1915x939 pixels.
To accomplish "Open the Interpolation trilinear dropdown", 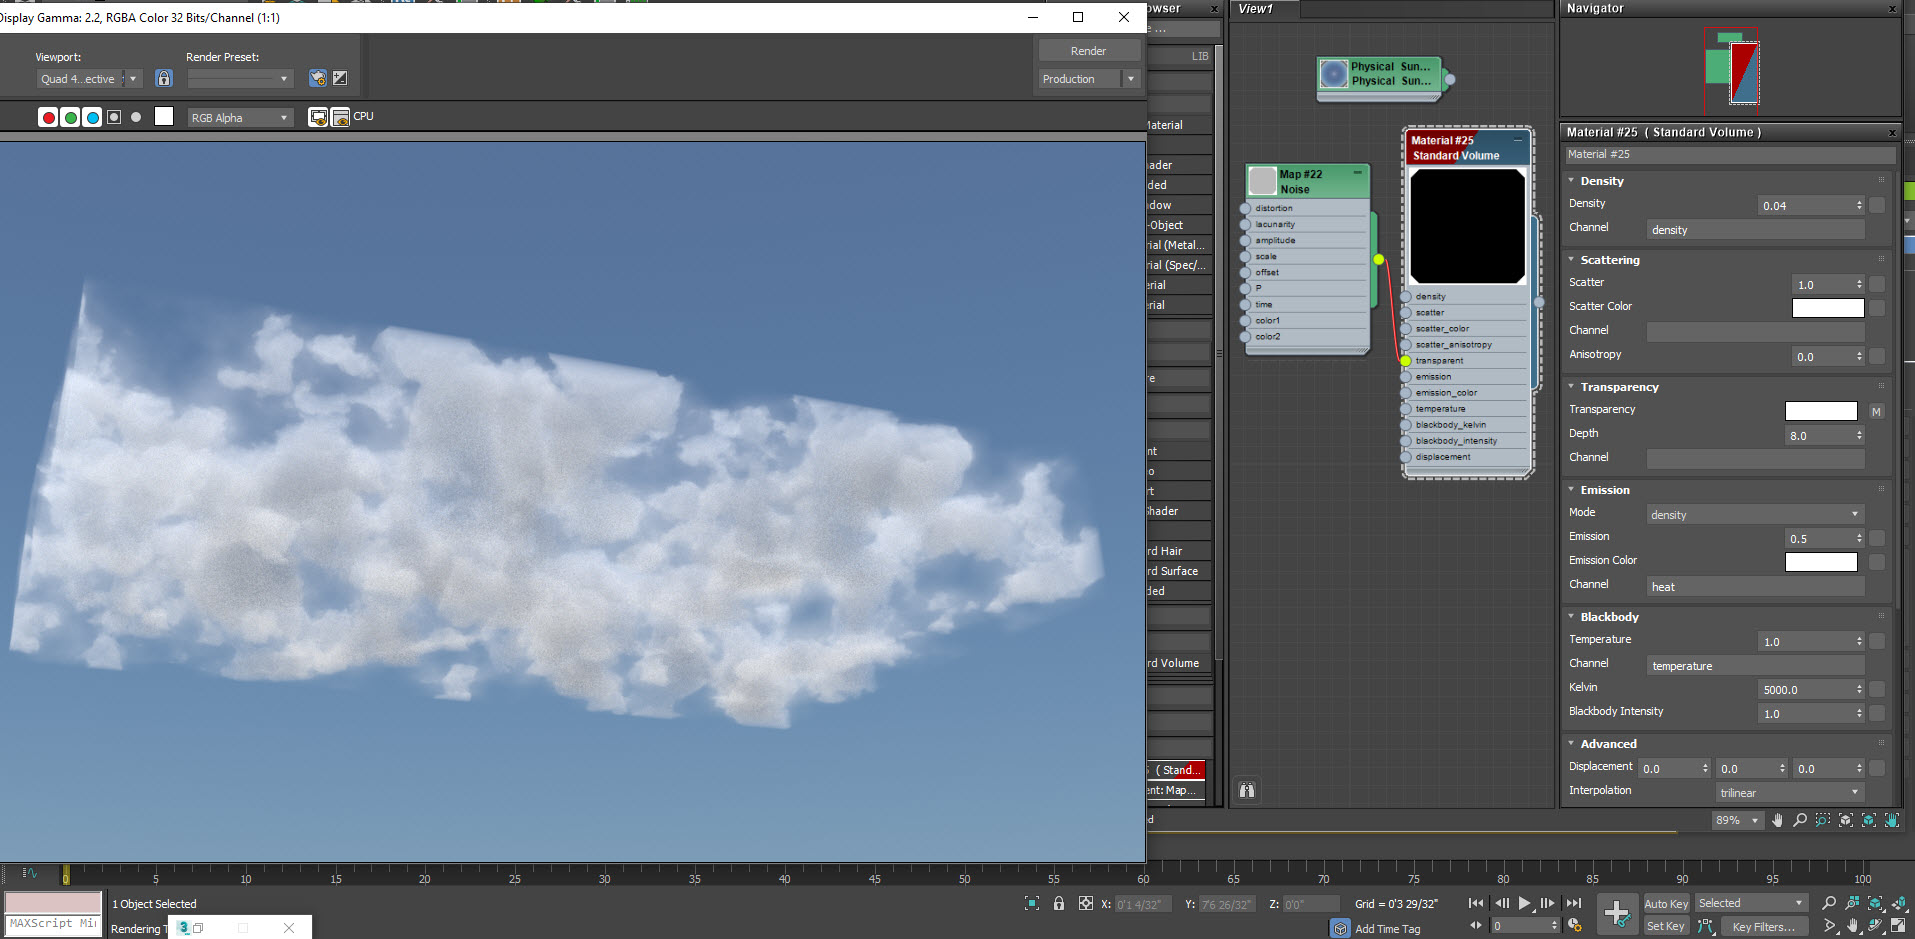I will point(1790,792).
